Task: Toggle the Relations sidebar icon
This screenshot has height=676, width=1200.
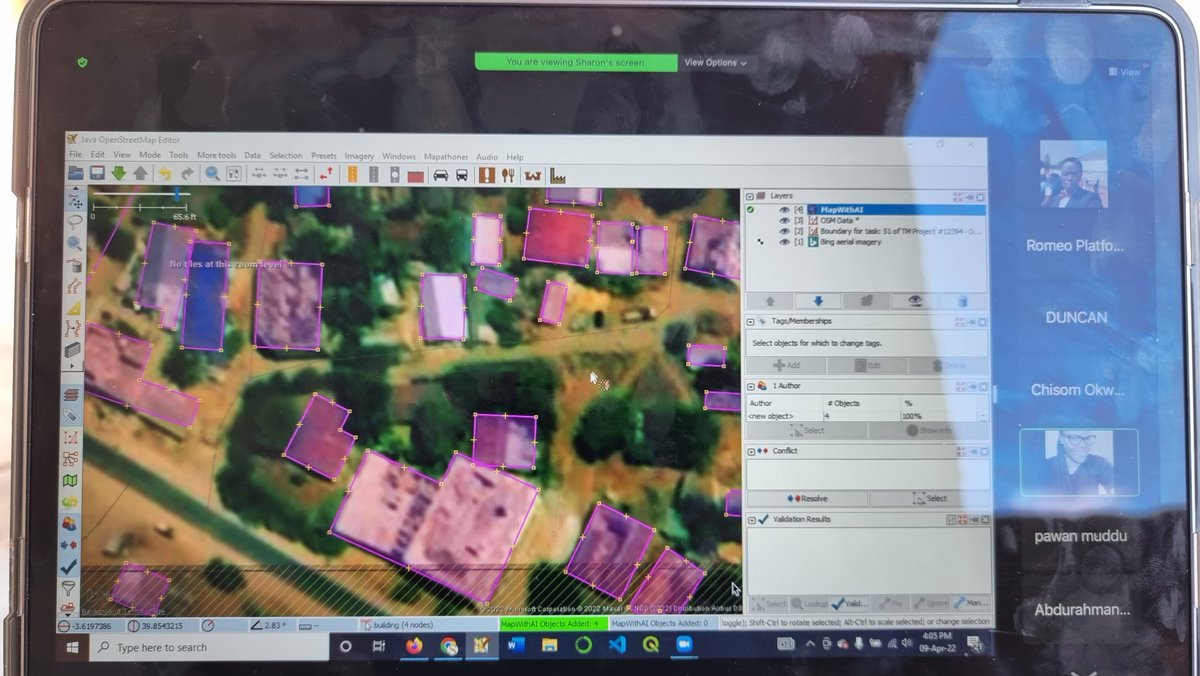Action: point(71,459)
